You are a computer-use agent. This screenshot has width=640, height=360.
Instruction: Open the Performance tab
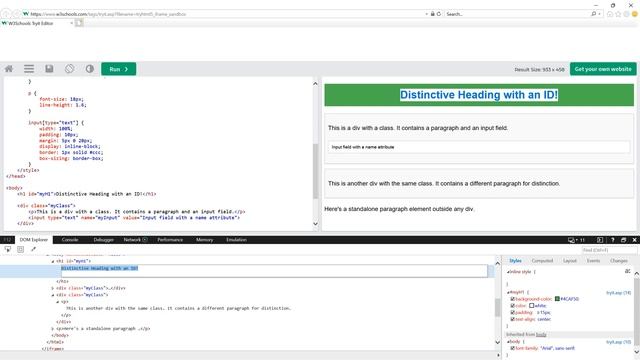point(170,240)
